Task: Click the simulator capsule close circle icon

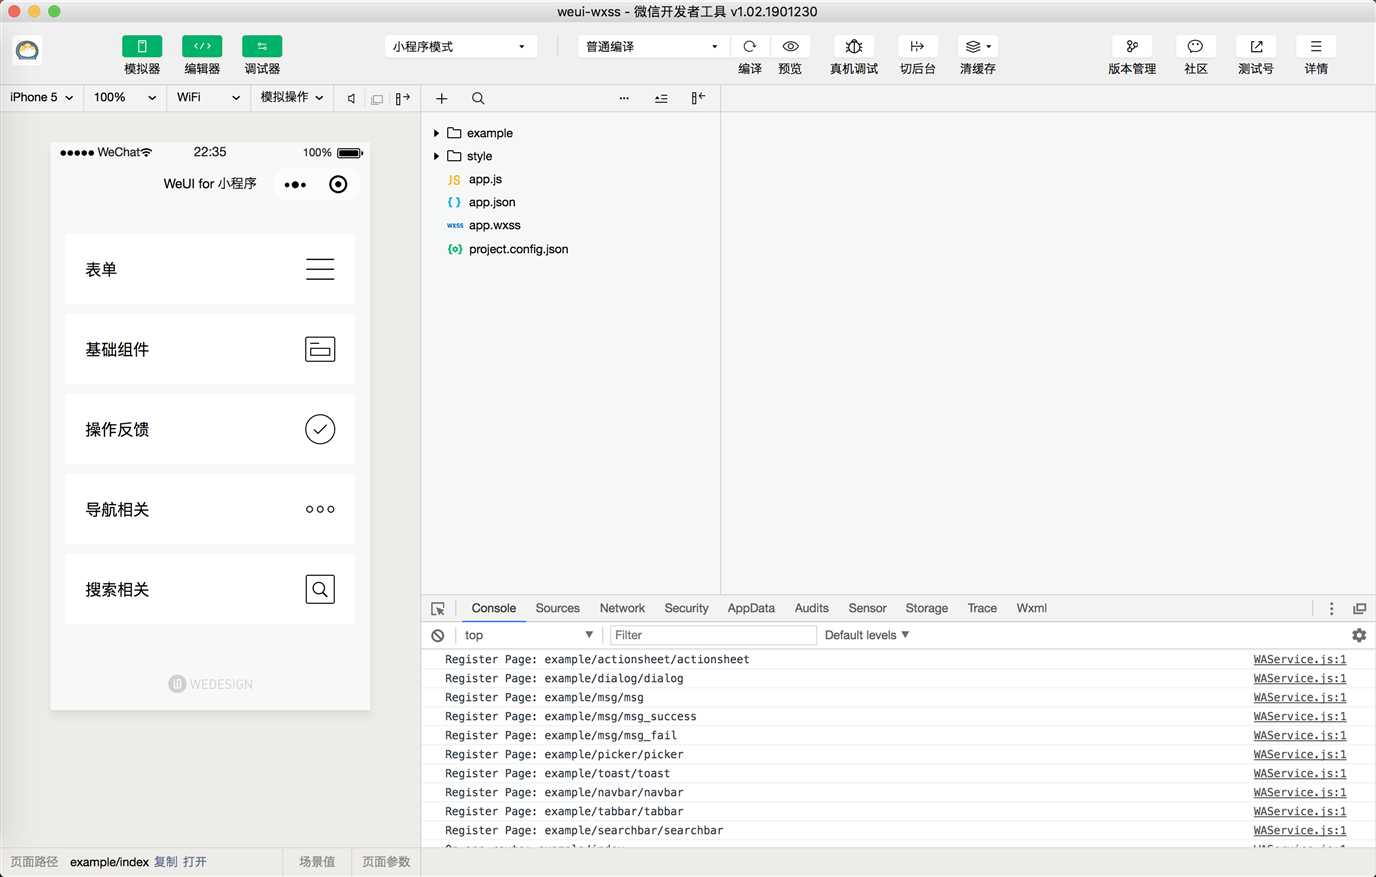Action: [338, 184]
